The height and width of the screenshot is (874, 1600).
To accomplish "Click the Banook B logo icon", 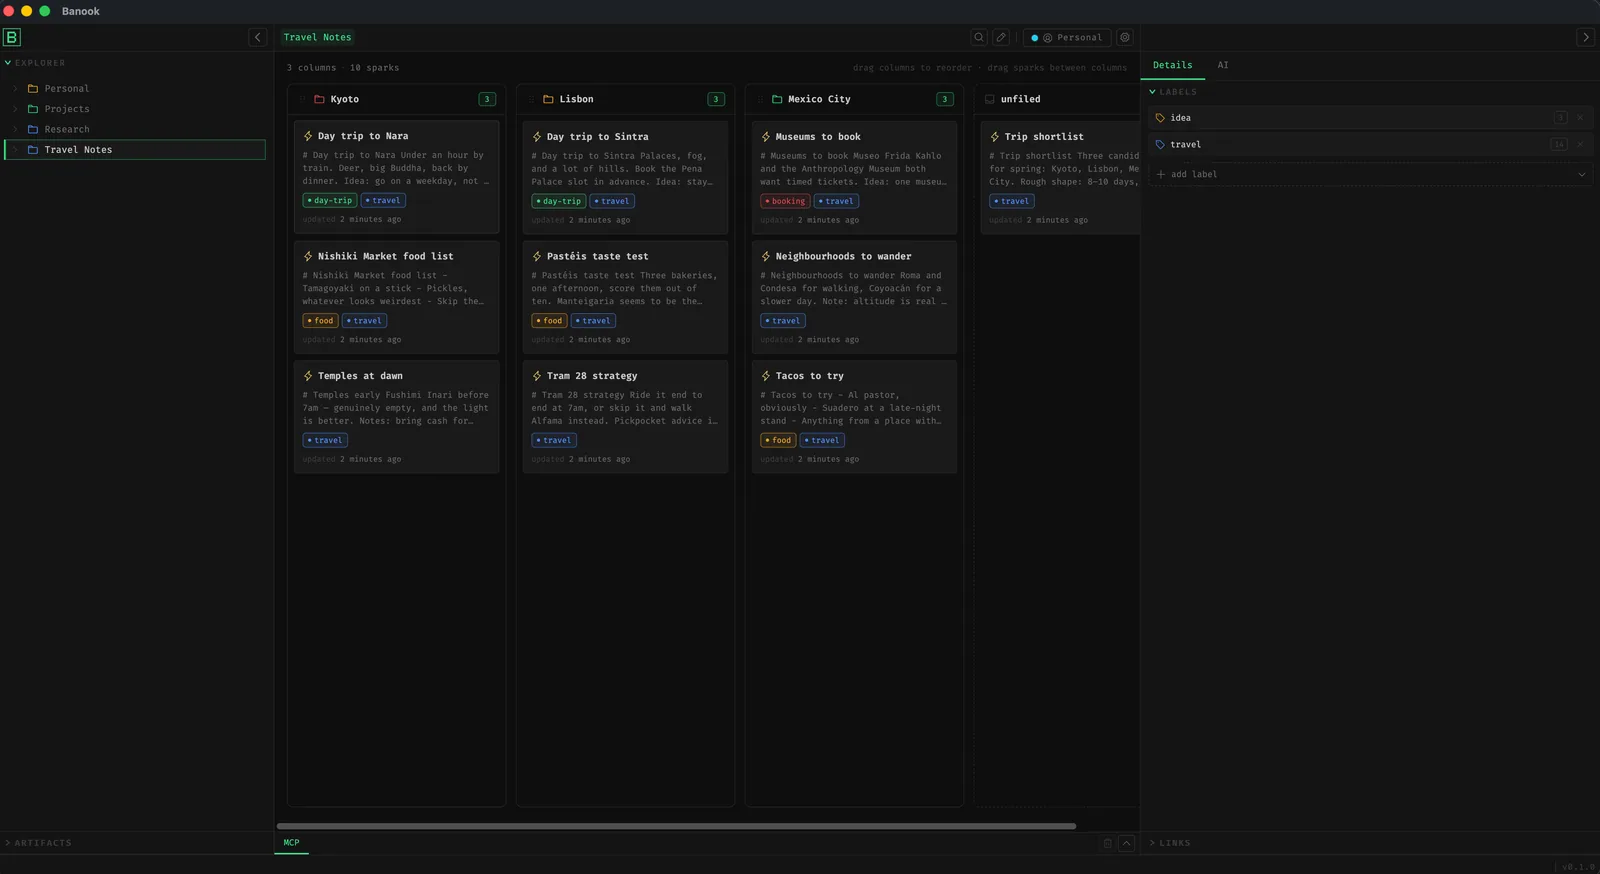I will tap(12, 37).
